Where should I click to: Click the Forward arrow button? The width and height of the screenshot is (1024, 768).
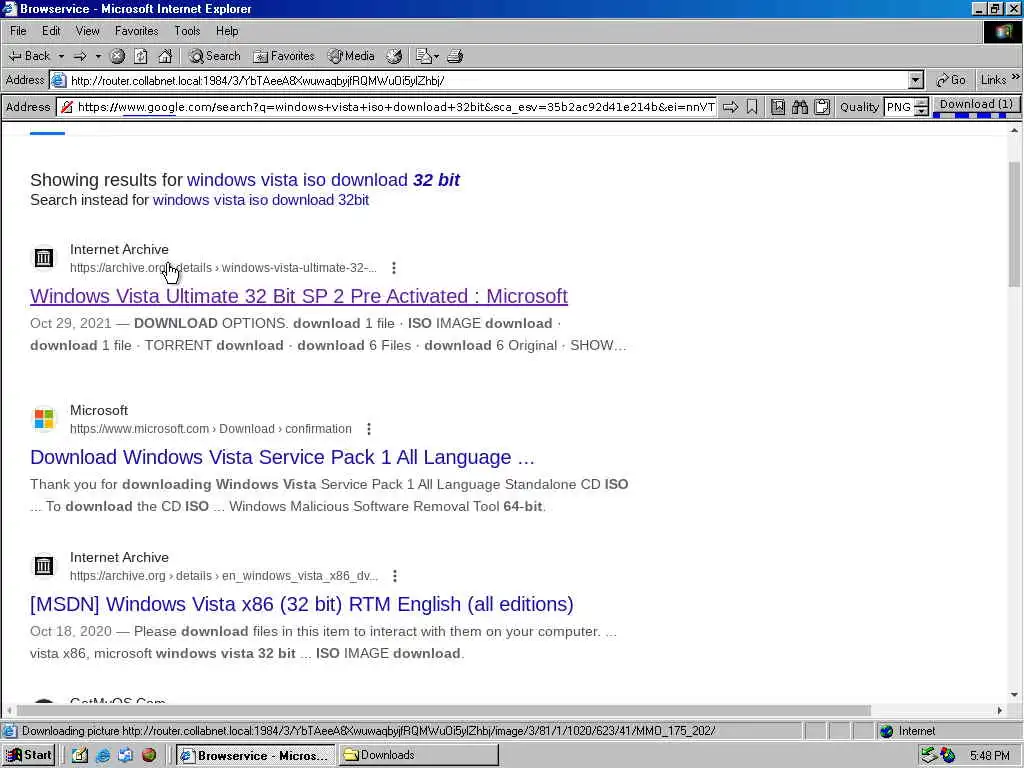(80, 56)
